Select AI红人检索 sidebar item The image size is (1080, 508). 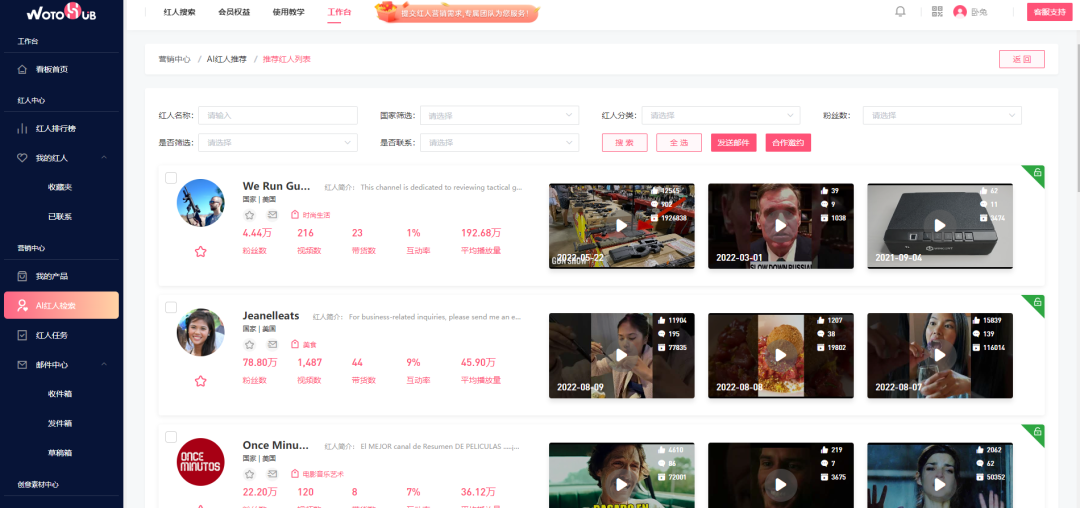coord(61,305)
